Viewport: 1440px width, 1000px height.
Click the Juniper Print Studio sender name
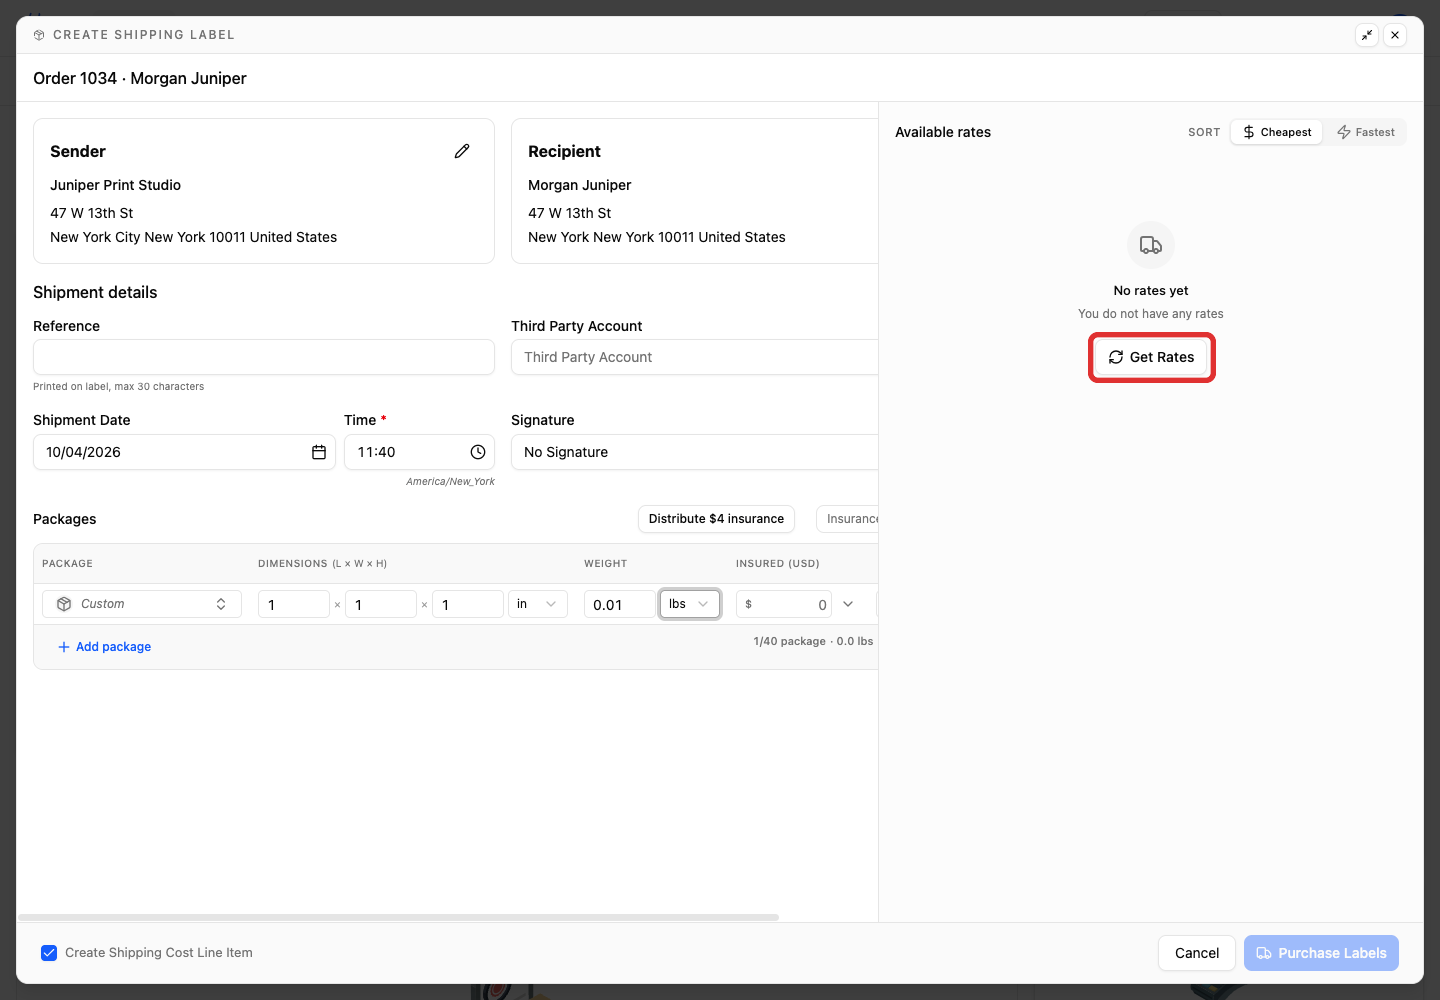pos(116,185)
